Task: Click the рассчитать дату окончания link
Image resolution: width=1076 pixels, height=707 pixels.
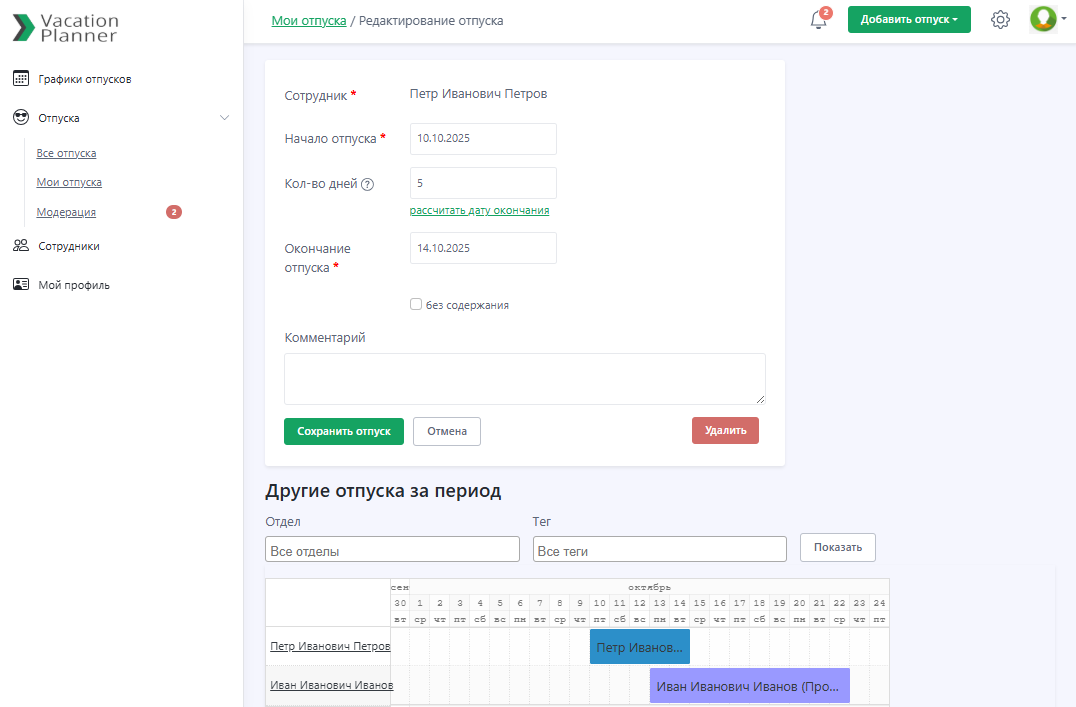Action: pyautogui.click(x=479, y=211)
